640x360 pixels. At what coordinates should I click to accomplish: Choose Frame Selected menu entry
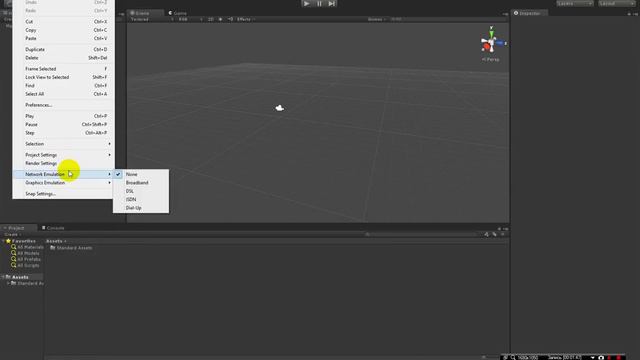[63, 69]
